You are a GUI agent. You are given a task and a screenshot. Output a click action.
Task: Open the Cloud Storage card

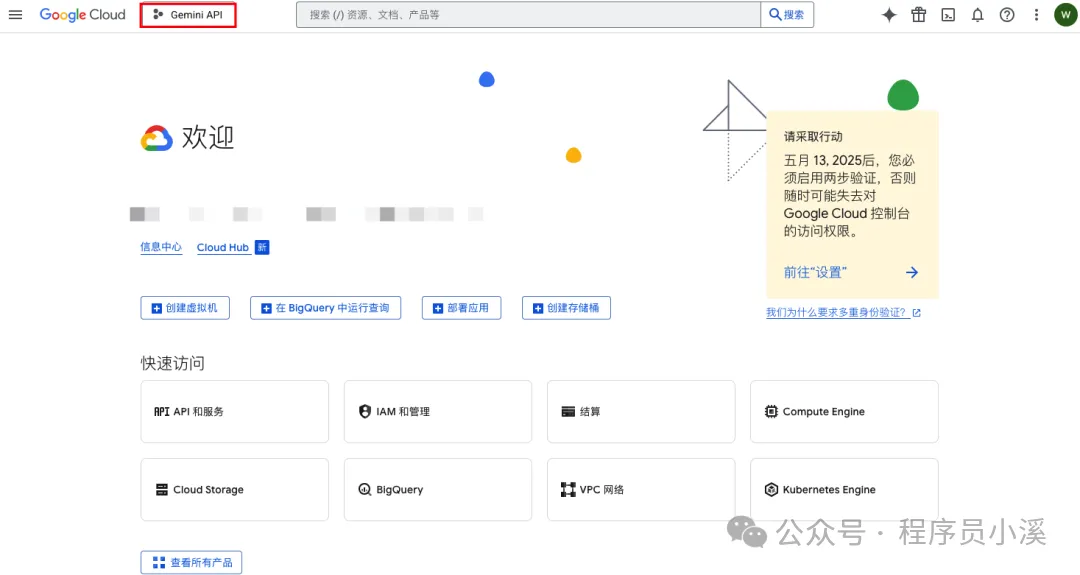point(235,490)
